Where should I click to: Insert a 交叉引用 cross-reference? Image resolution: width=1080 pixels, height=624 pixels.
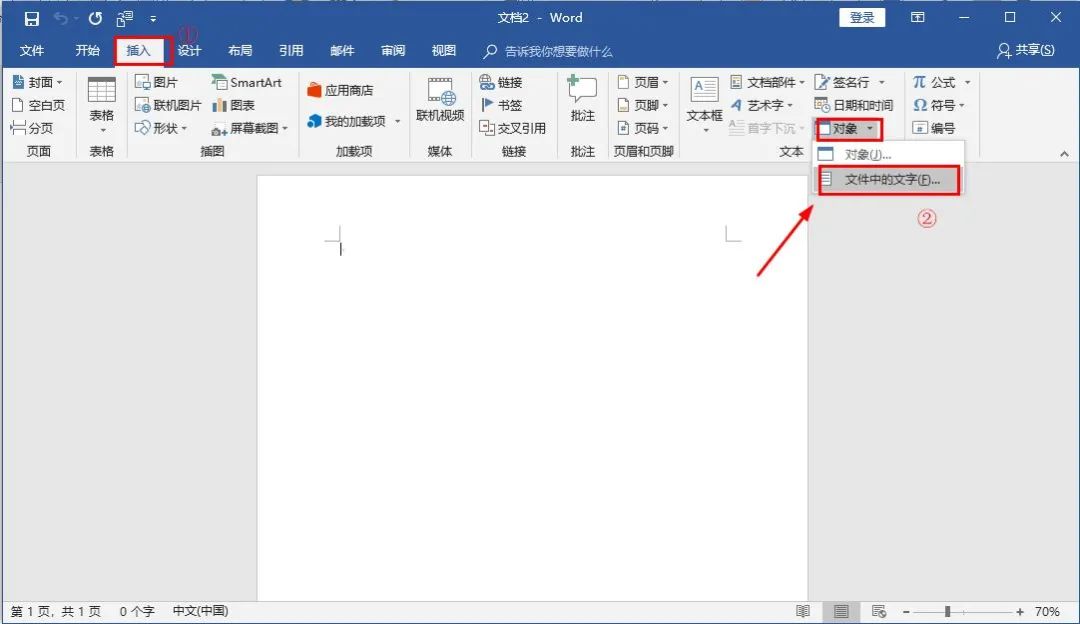pyautogui.click(x=512, y=128)
